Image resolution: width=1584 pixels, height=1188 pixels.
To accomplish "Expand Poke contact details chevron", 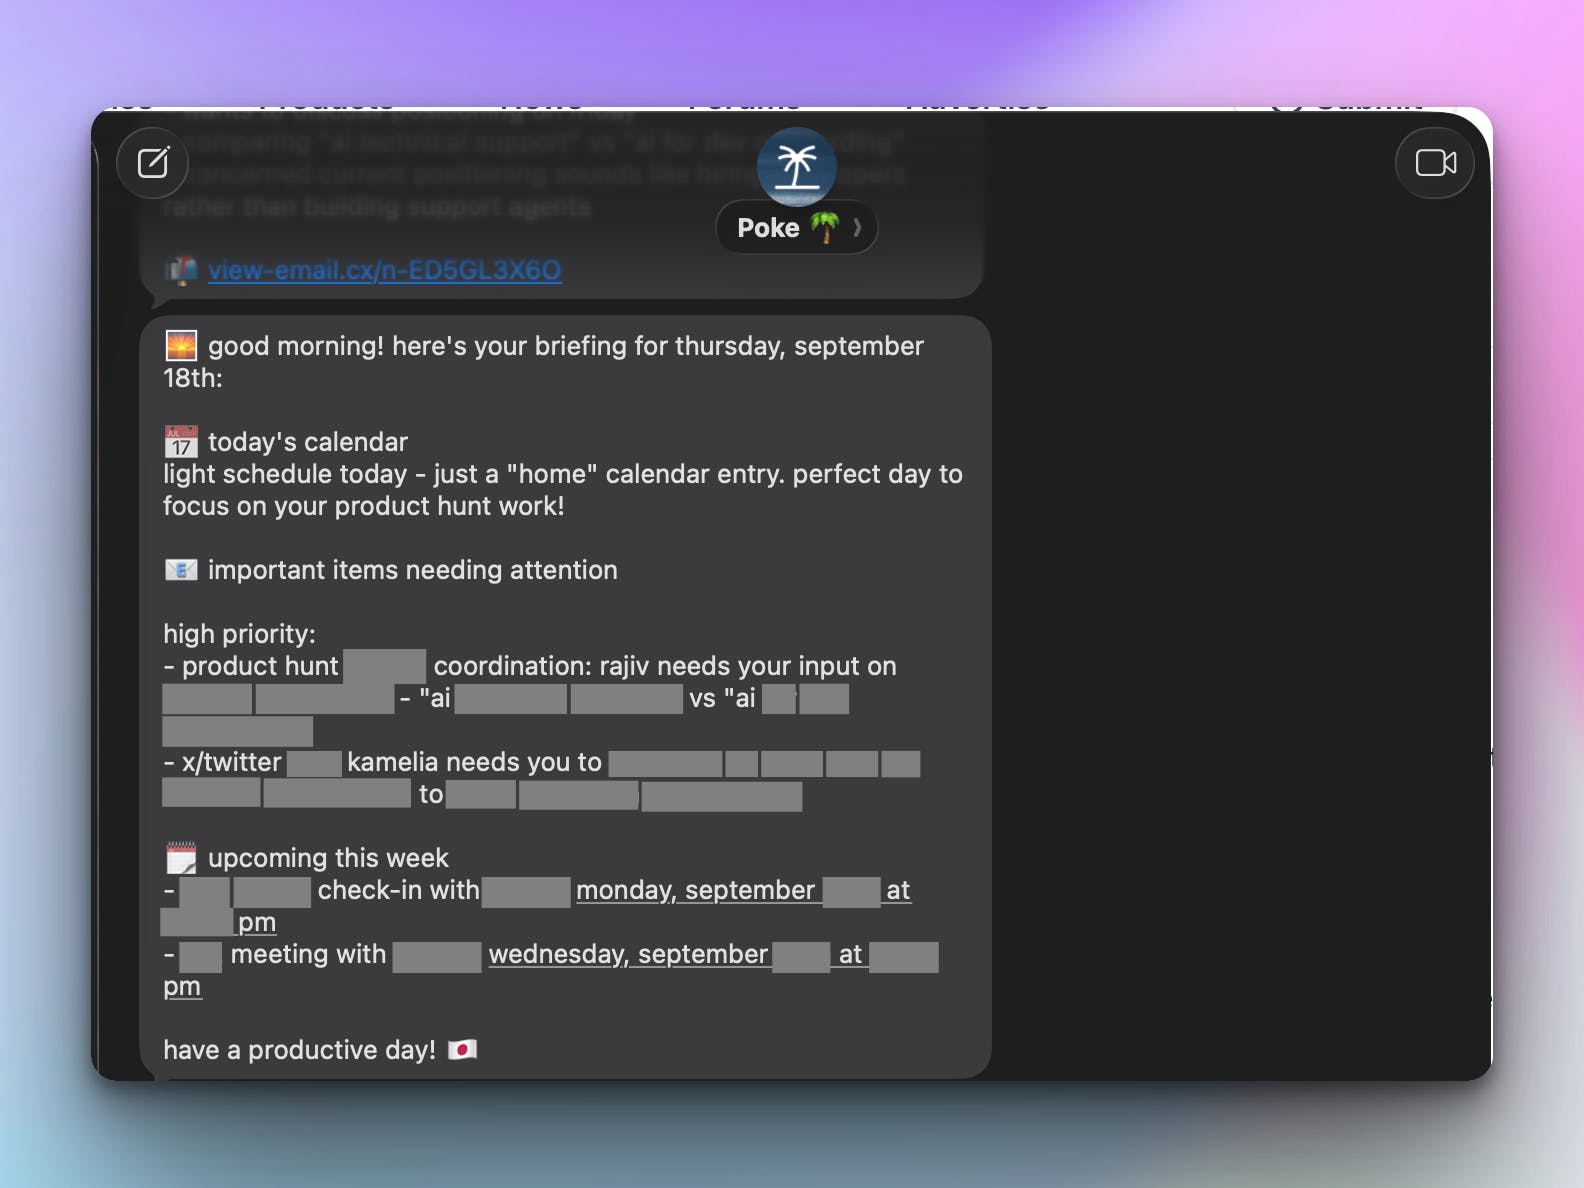I will tap(857, 228).
